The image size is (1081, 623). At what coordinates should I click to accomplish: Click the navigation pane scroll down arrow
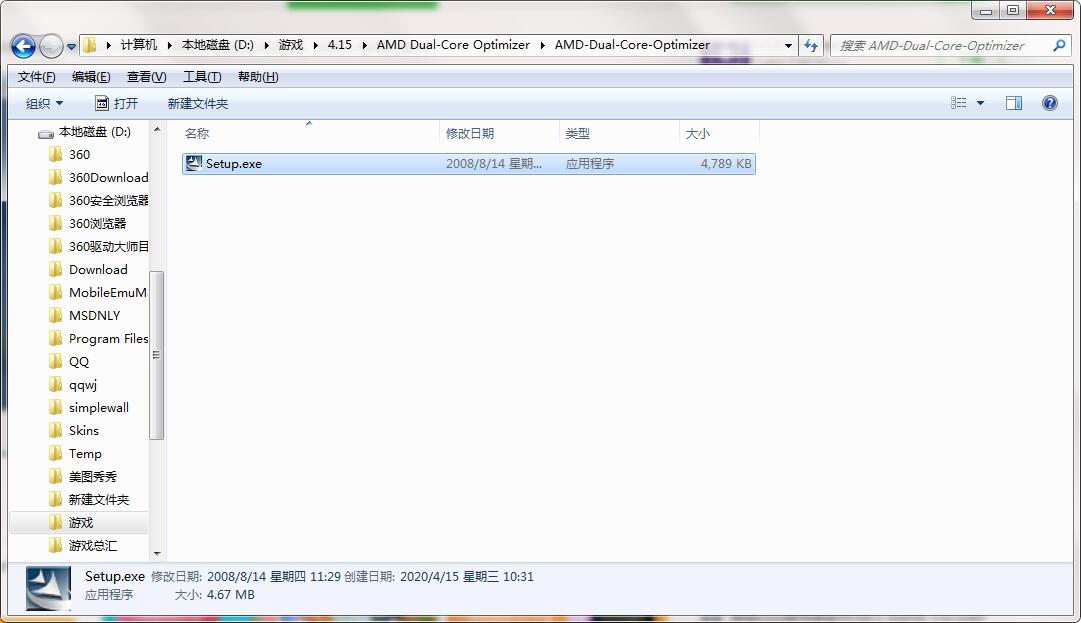[156, 553]
